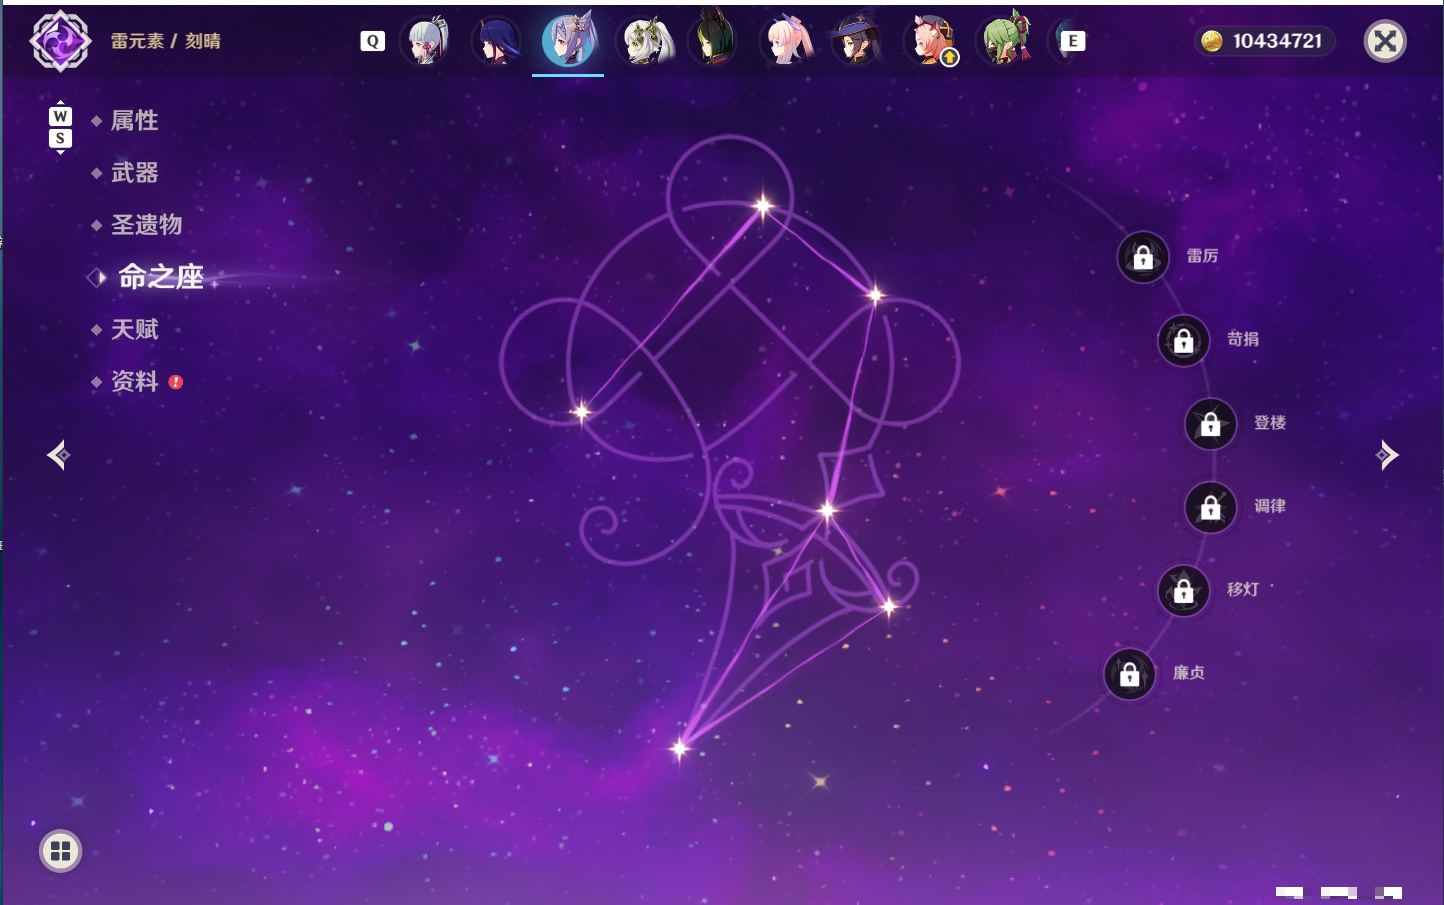This screenshot has width=1444, height=905.
Task: Click the 苛捐 constellation name
Action: click(1243, 339)
